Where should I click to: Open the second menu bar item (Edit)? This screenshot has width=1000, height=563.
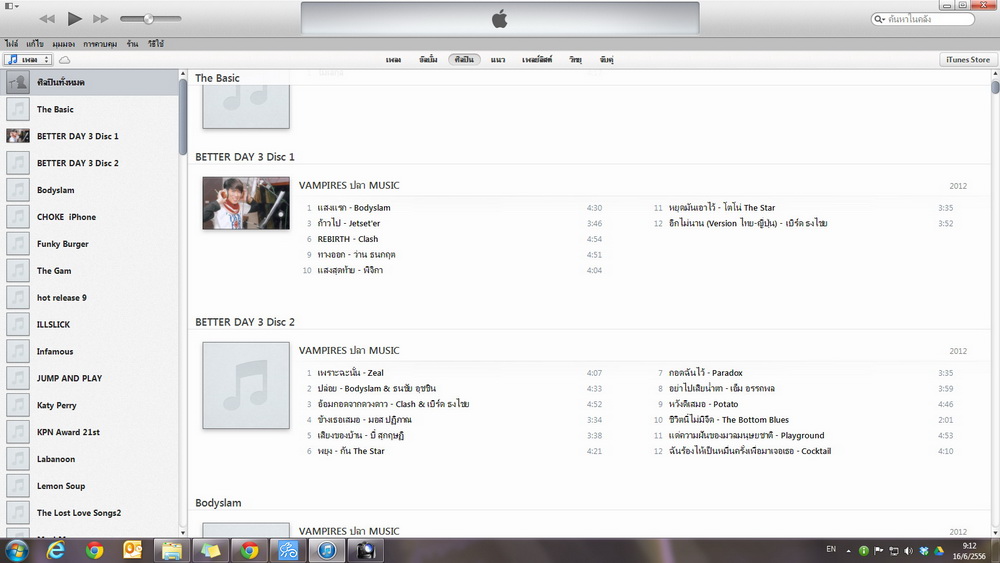point(34,43)
